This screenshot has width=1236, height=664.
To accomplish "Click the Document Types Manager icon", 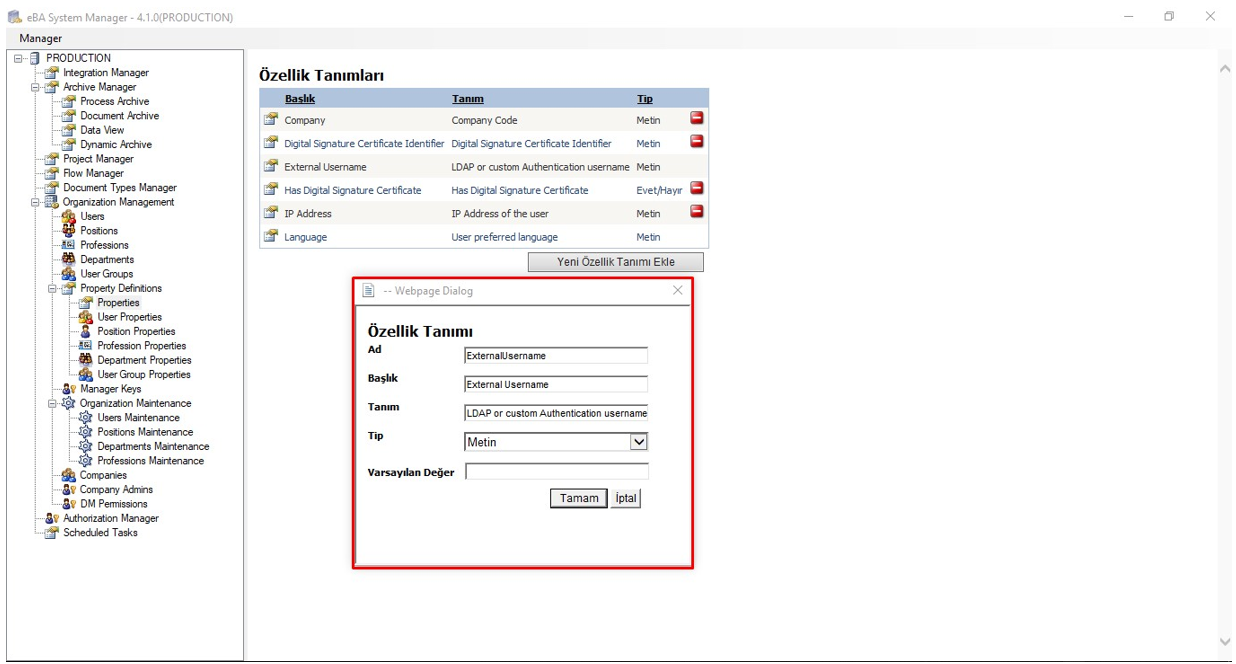I will pos(51,188).
